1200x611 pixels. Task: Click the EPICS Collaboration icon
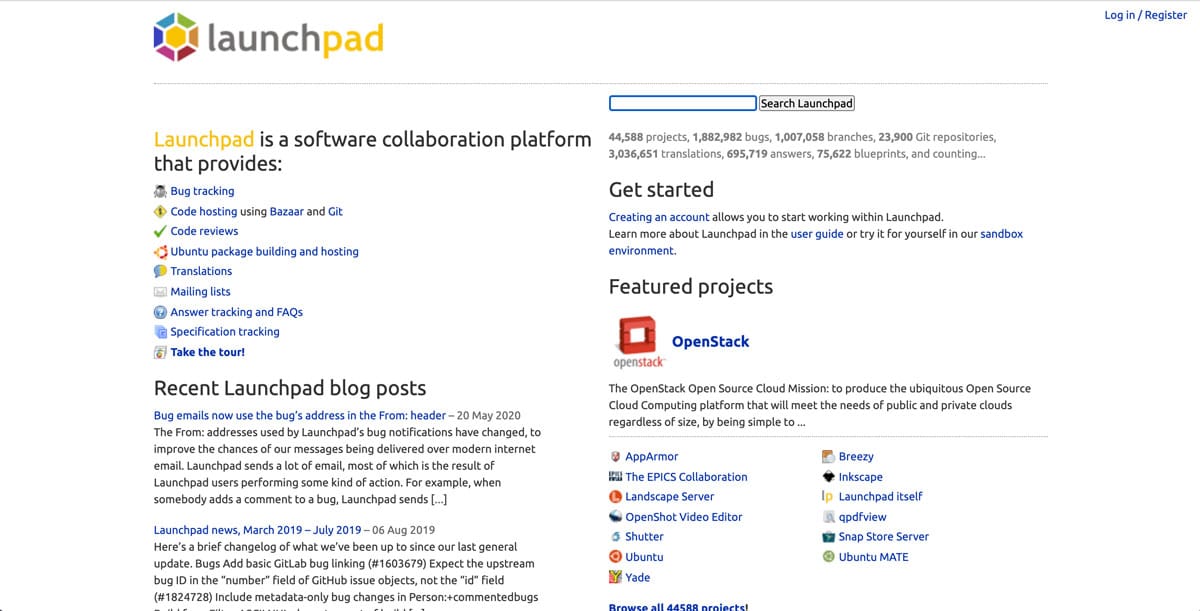pos(615,477)
